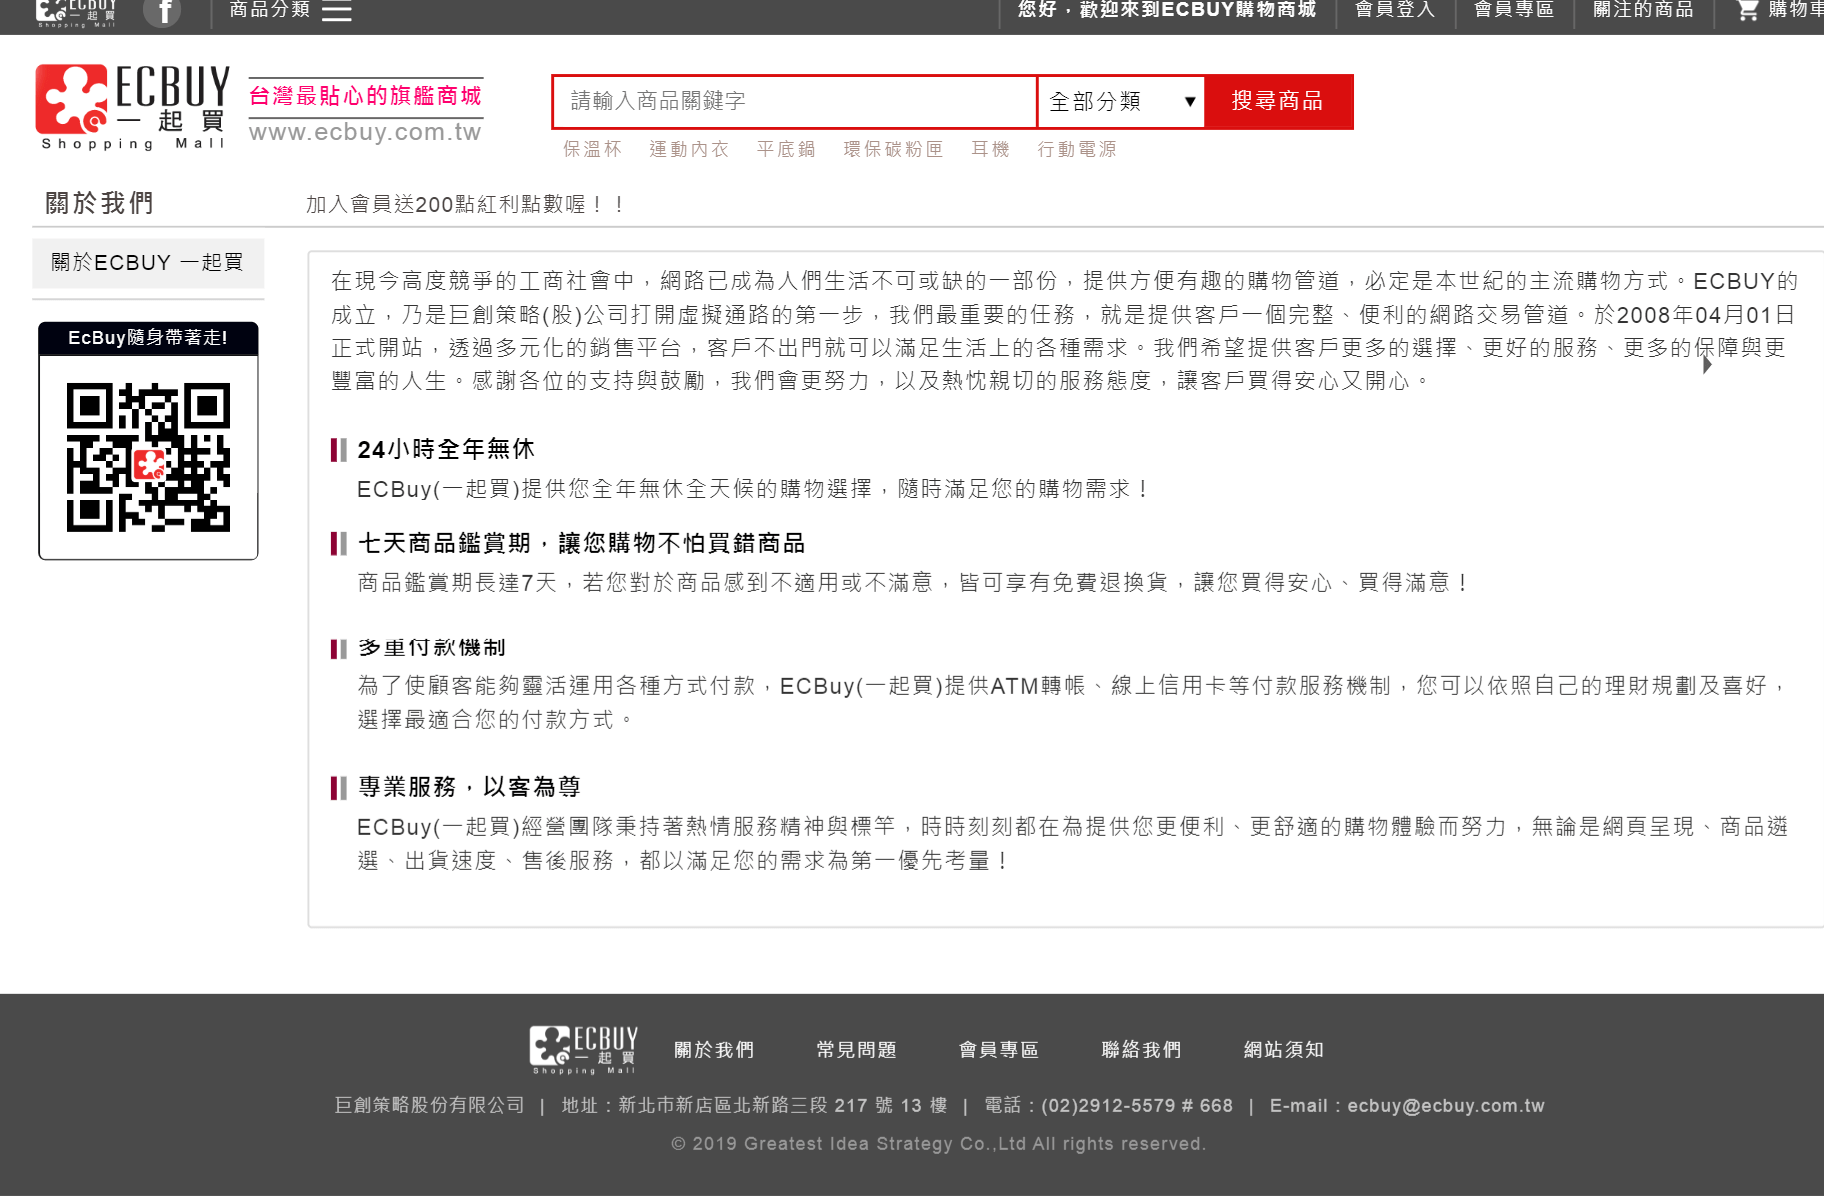
Task: Click the 環保碳粉匣 keyword link
Action: (893, 149)
